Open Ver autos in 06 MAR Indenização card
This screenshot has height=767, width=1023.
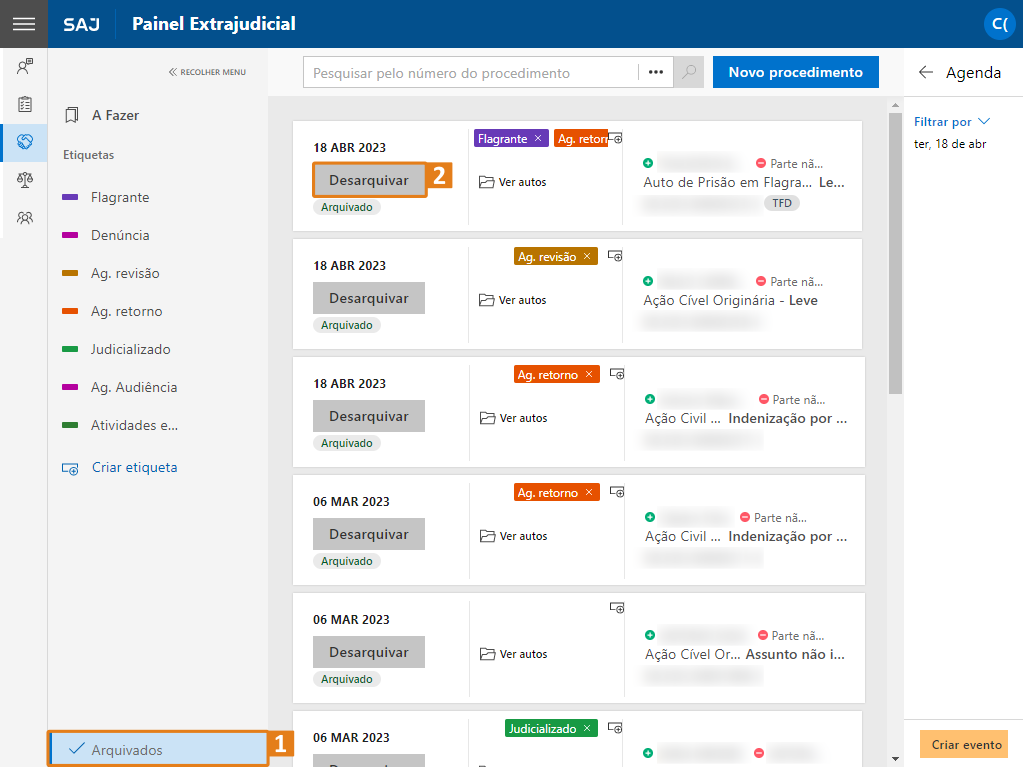tap(513, 536)
